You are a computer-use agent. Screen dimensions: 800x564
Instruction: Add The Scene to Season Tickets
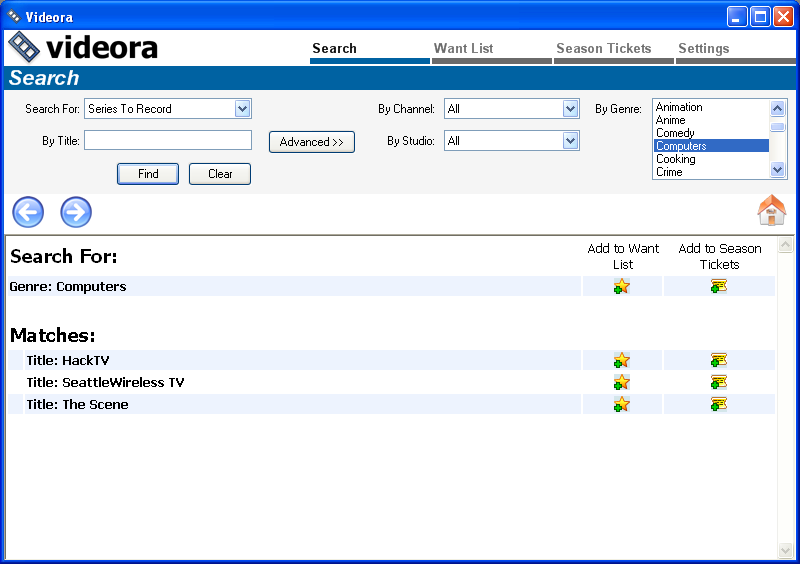pyautogui.click(x=718, y=404)
